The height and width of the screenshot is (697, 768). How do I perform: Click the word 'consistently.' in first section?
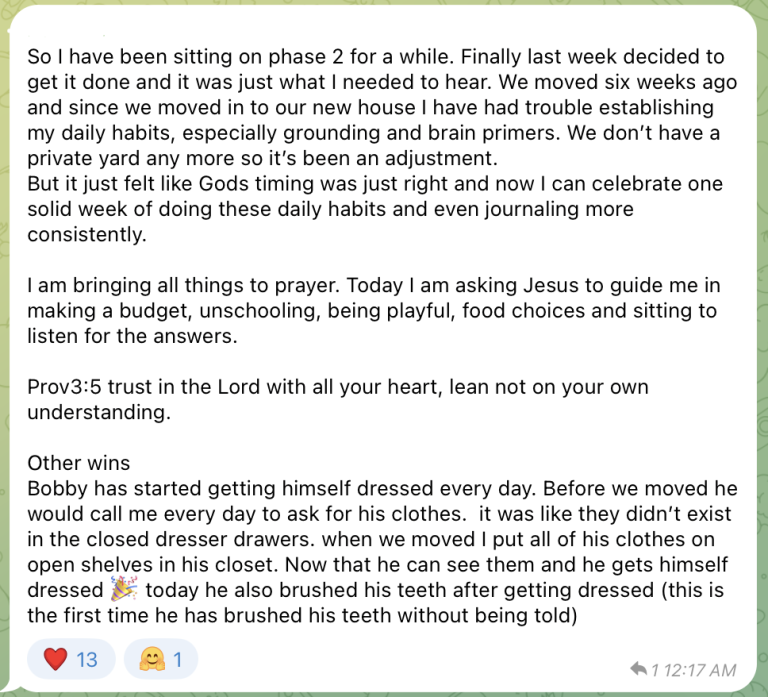click(87, 234)
